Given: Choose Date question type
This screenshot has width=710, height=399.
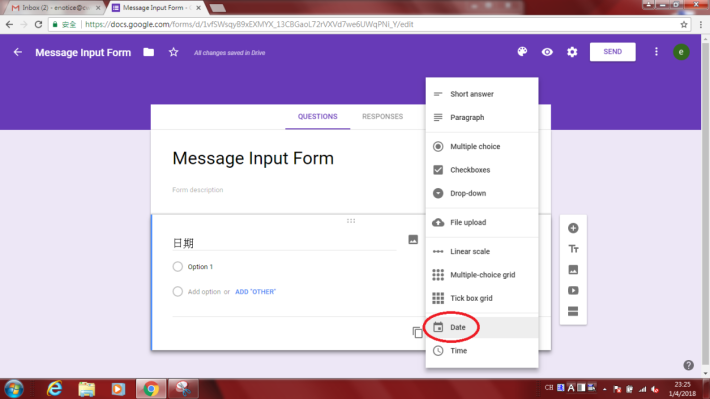Looking at the screenshot, I should 482,327.
